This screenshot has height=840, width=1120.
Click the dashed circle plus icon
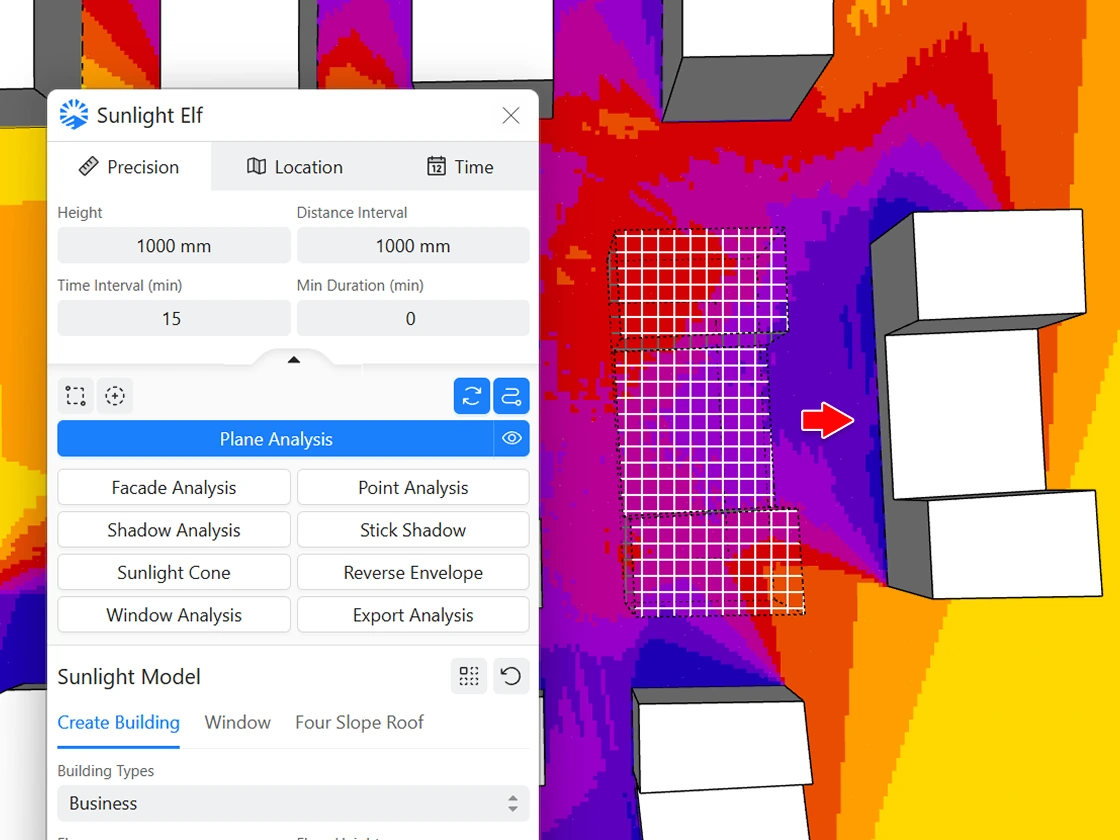[116, 396]
